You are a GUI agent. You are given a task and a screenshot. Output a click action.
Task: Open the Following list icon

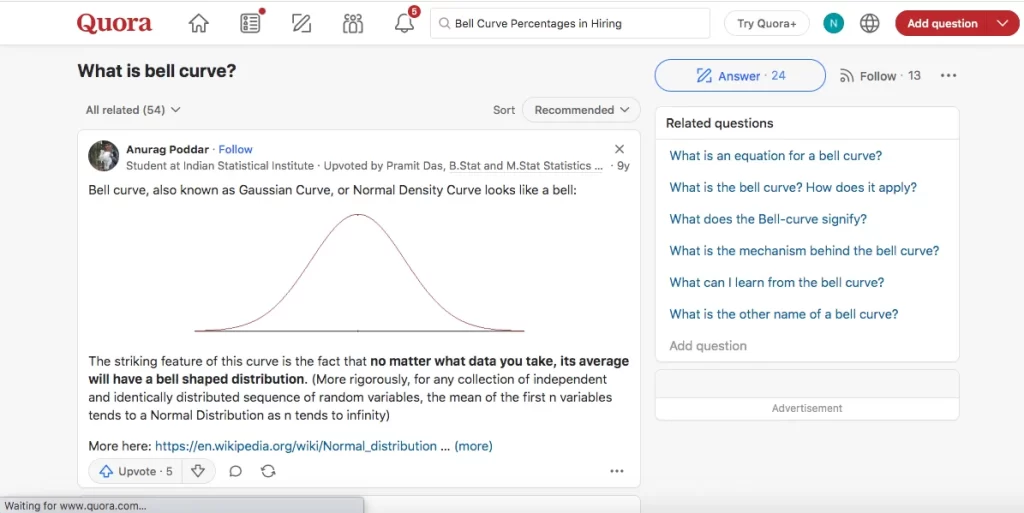pos(250,23)
